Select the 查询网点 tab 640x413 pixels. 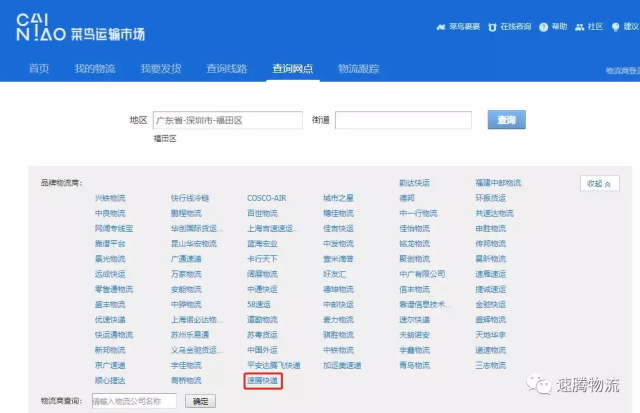293,69
